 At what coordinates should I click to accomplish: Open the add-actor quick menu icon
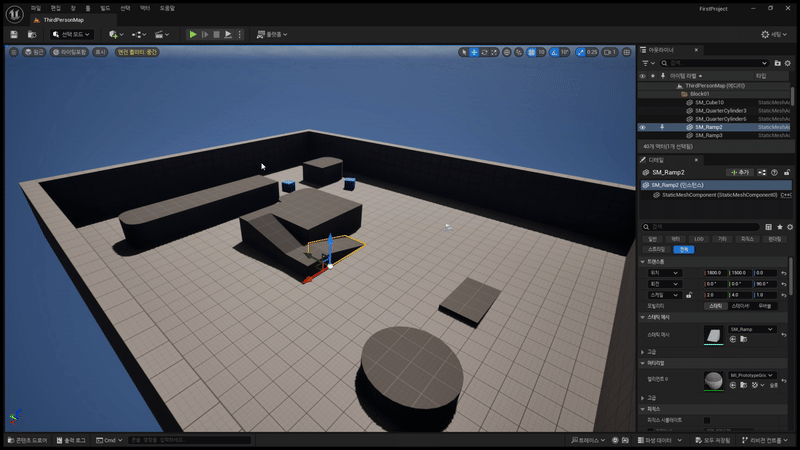pyautogui.click(x=116, y=34)
